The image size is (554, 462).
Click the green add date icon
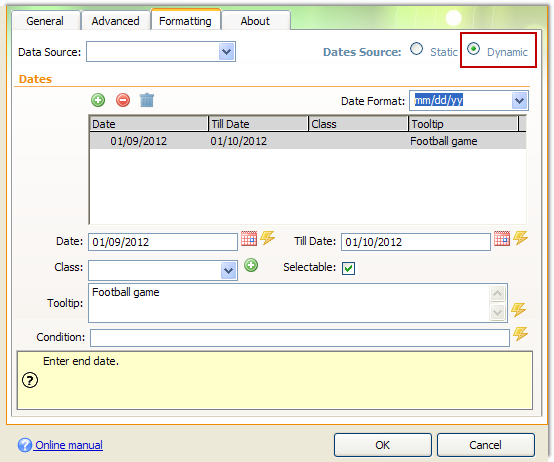98,100
